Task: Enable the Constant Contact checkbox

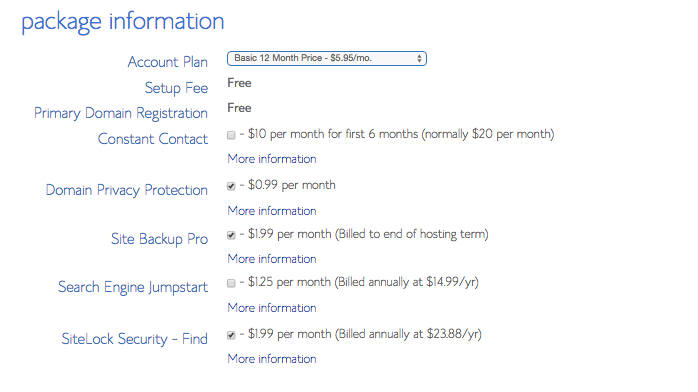Action: 231,135
